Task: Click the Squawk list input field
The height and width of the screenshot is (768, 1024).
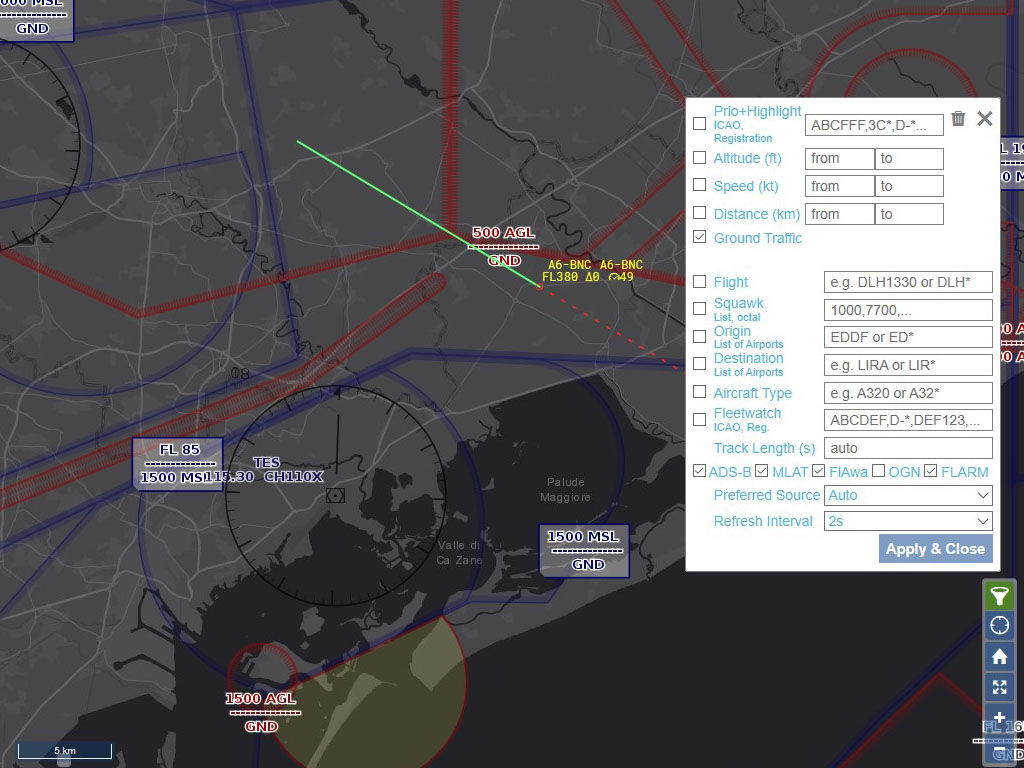Action: 908,310
